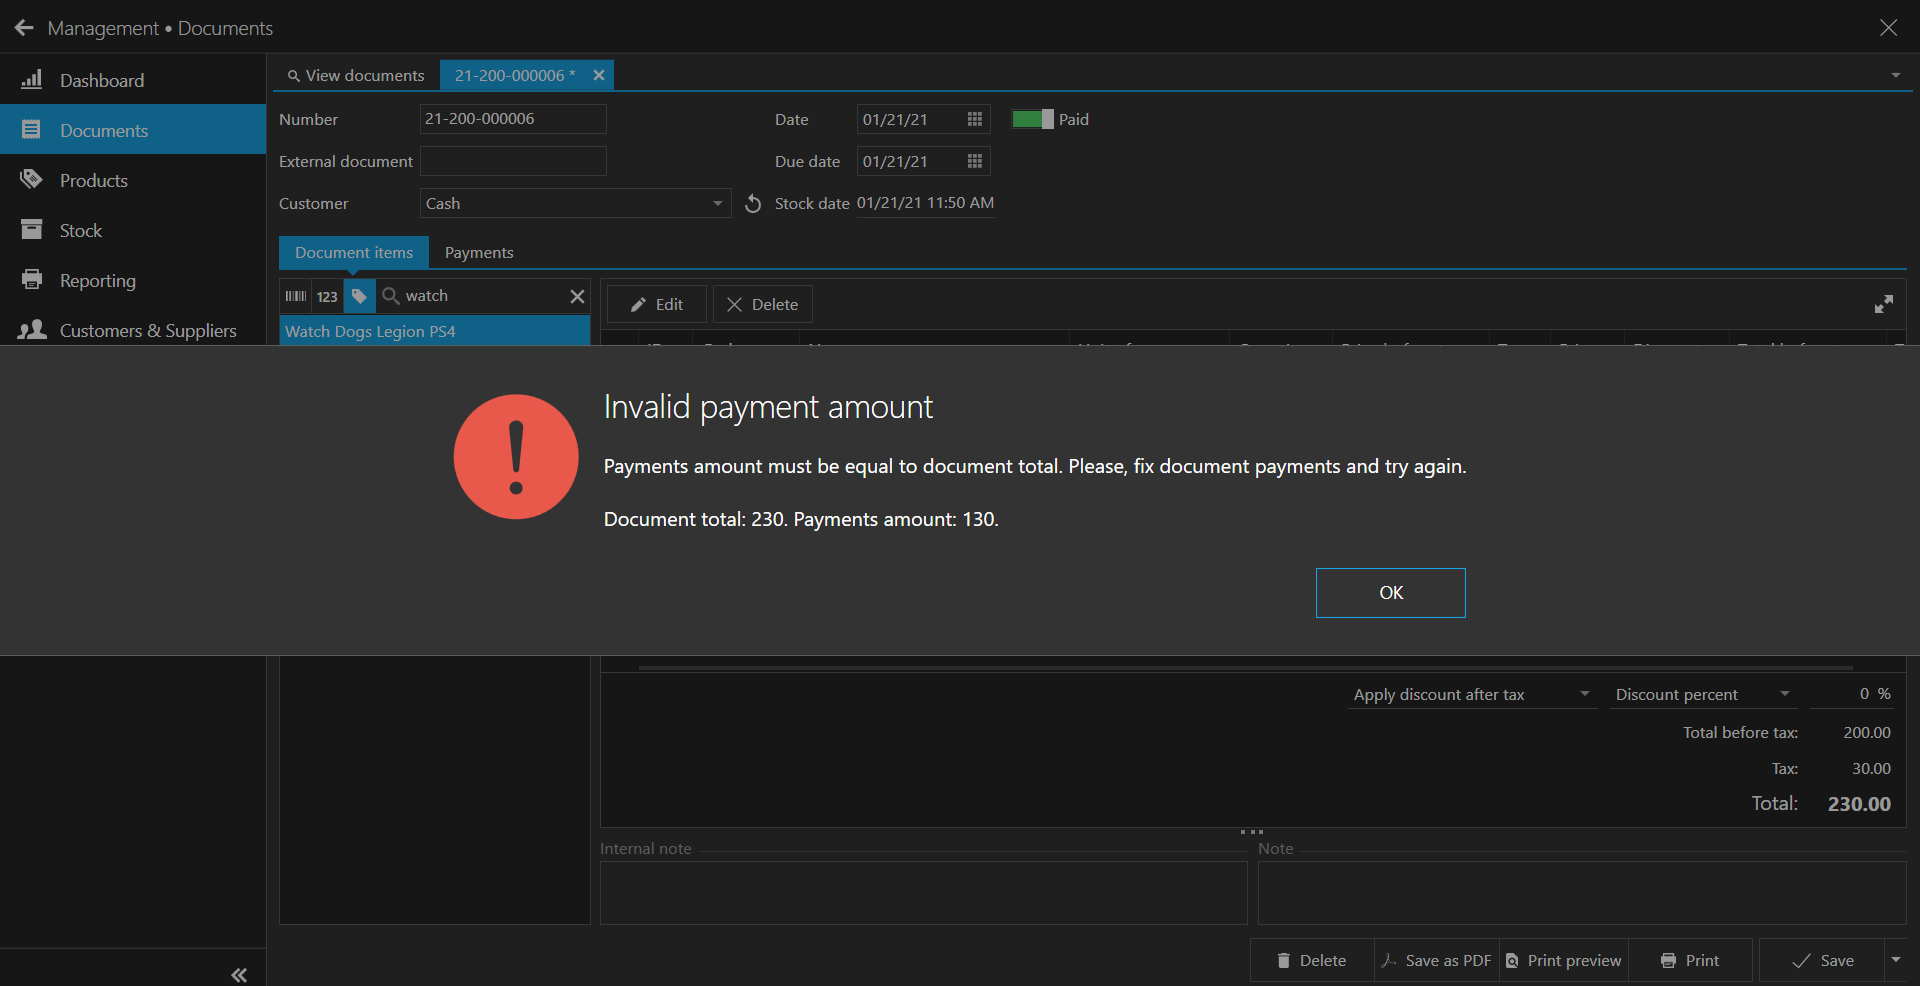Click the refresh stock date icon
The height and width of the screenshot is (986, 1920).
tap(753, 204)
